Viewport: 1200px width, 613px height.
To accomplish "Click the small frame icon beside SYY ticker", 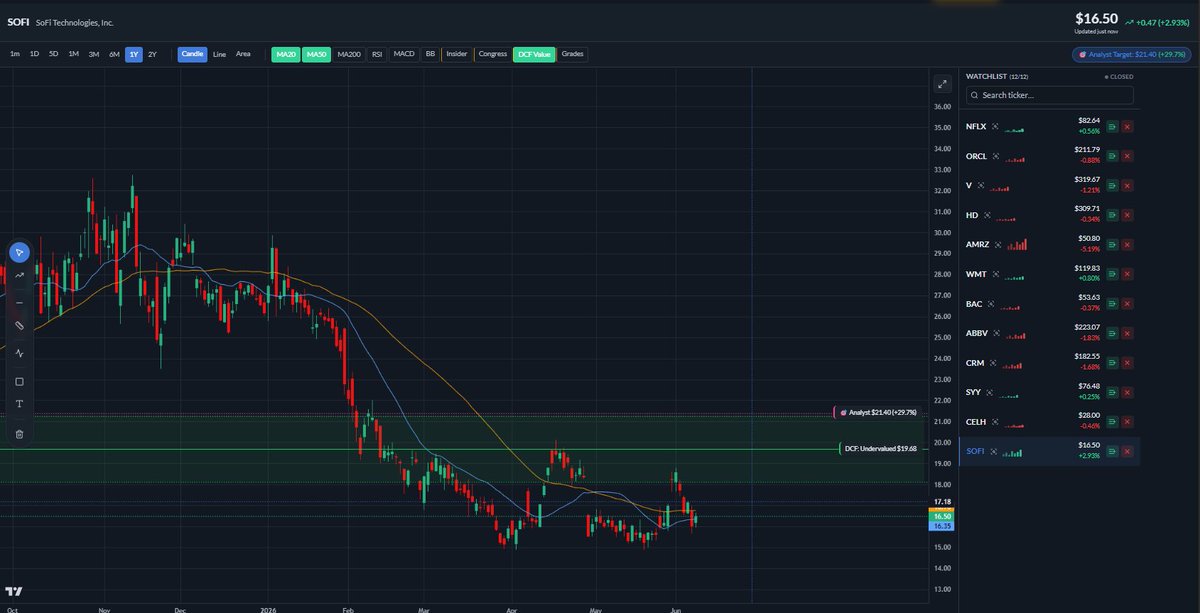I will click(x=992, y=393).
